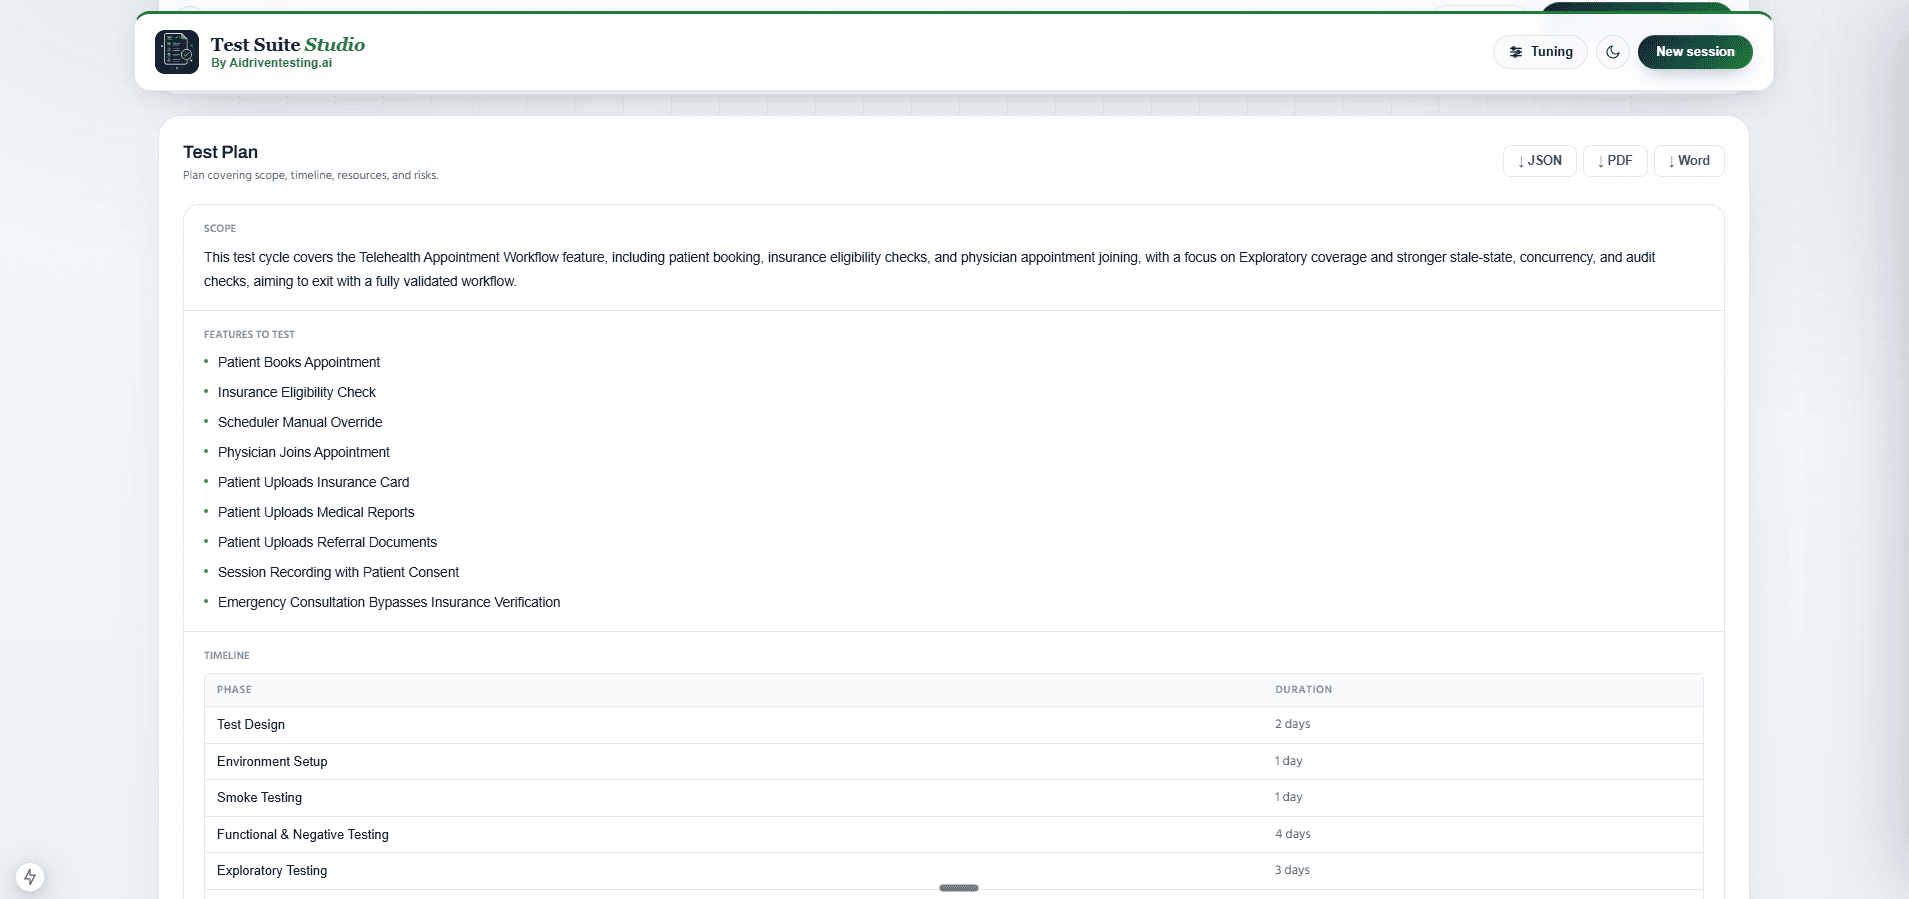Click Insurance Eligibility Check list item

point(297,392)
